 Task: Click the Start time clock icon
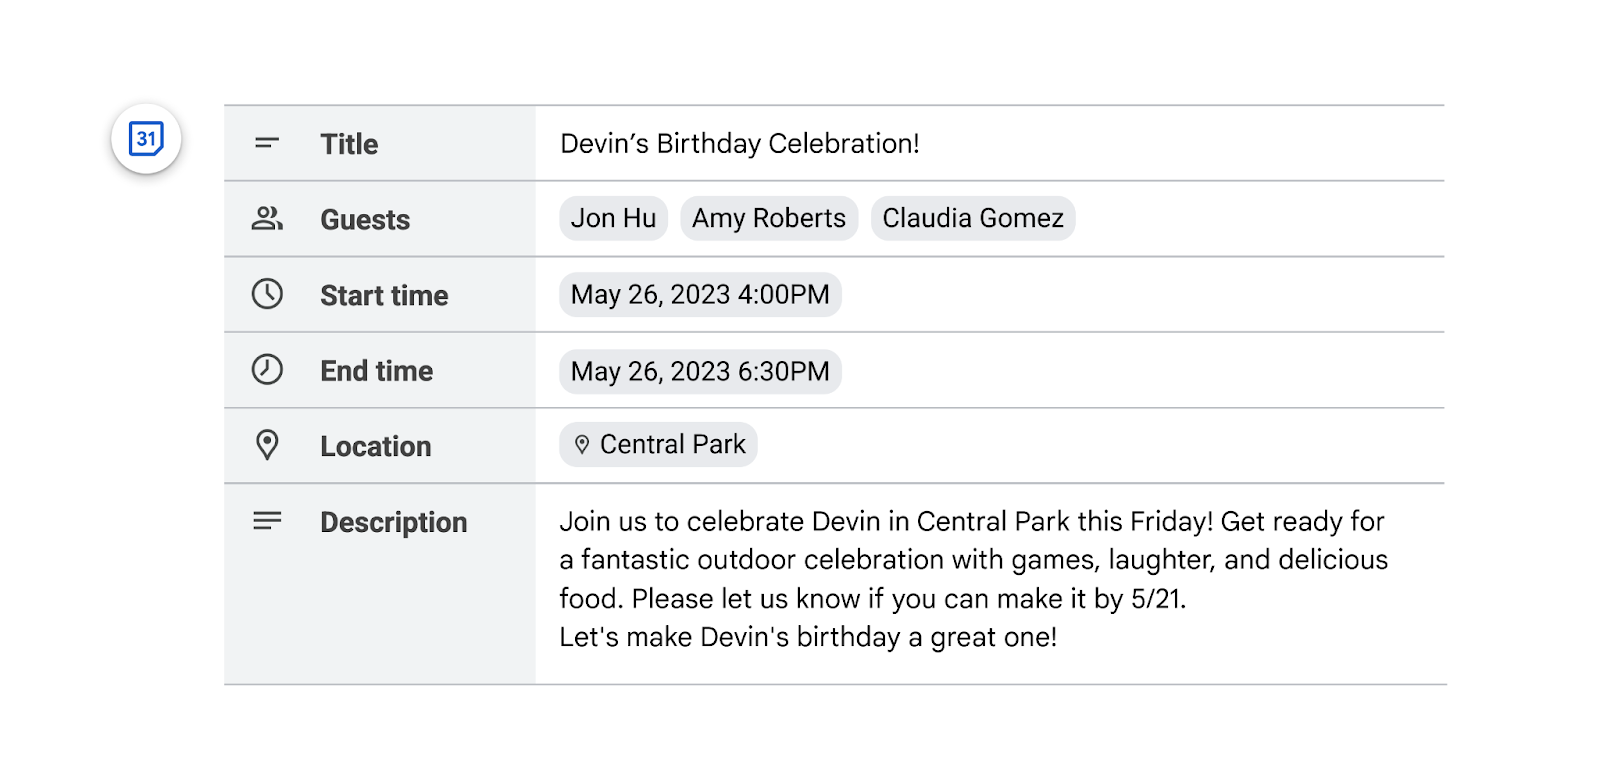267,294
